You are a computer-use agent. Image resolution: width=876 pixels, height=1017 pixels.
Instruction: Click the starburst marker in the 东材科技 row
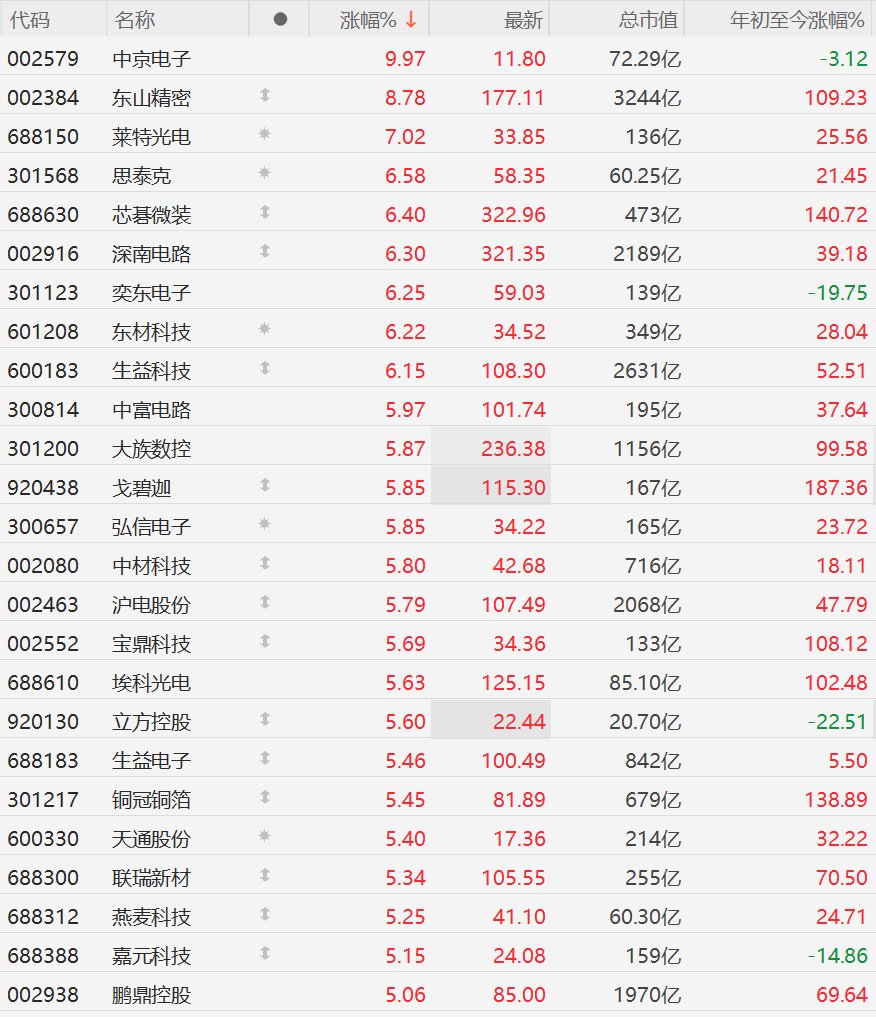pyautogui.click(x=265, y=330)
